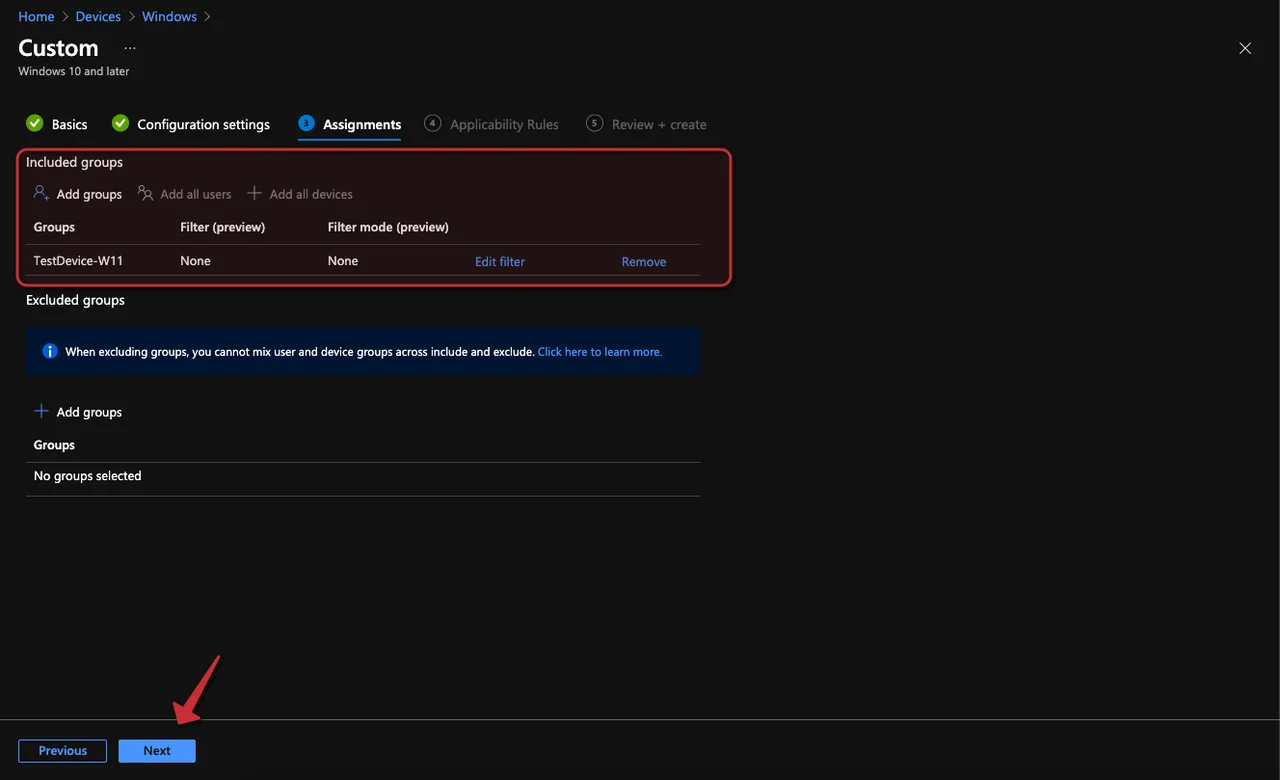Click the Included groups heading
The width and height of the screenshot is (1280, 780).
coord(74,162)
